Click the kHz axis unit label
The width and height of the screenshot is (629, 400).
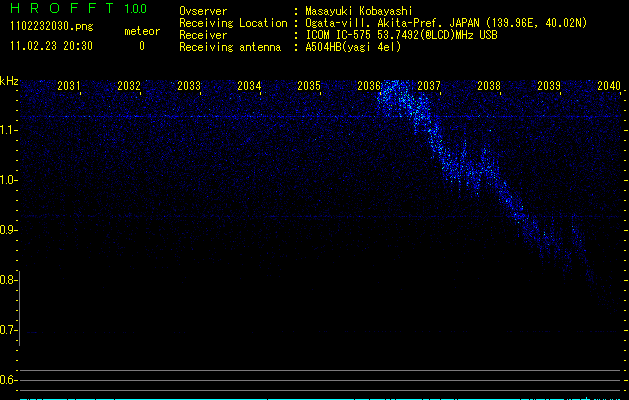9,81
